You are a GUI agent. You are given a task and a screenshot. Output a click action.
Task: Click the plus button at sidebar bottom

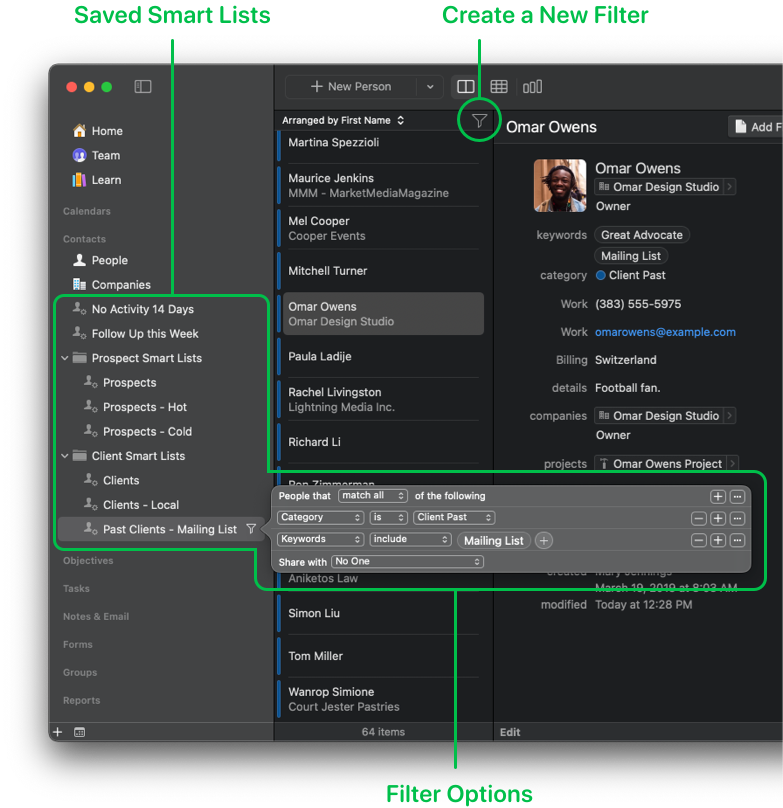point(58,732)
